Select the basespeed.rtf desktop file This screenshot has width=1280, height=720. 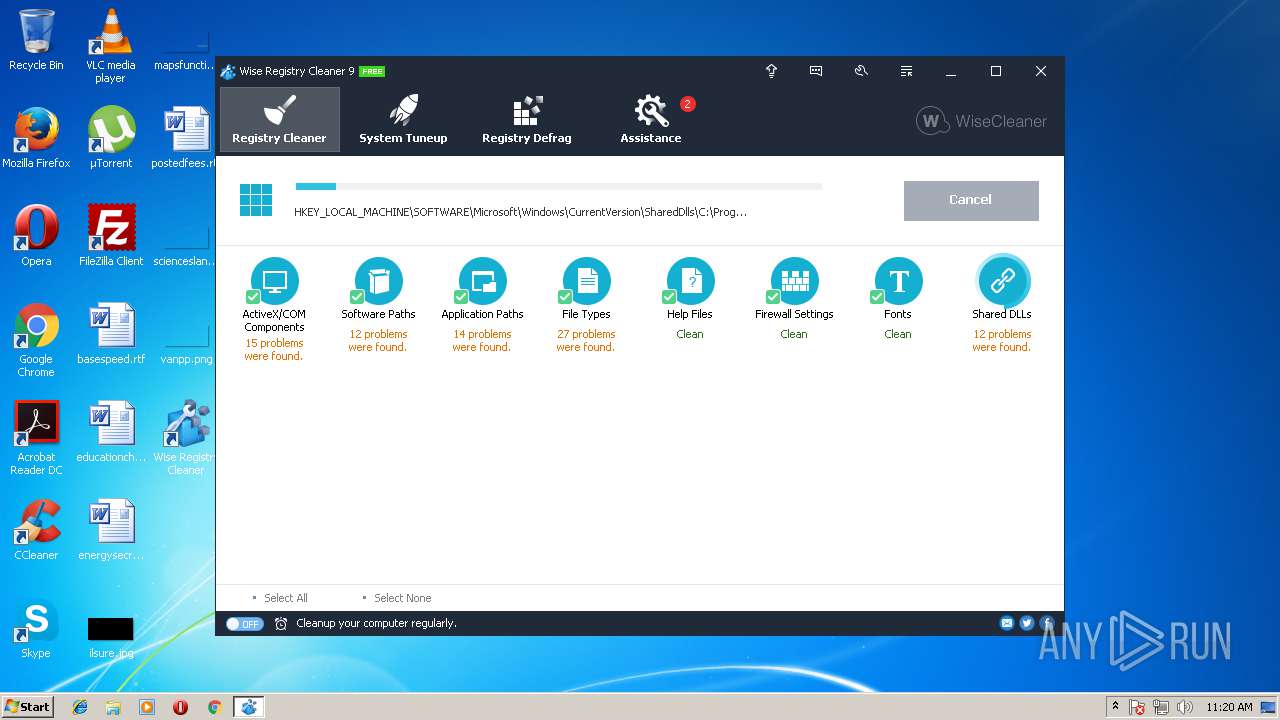point(111,334)
